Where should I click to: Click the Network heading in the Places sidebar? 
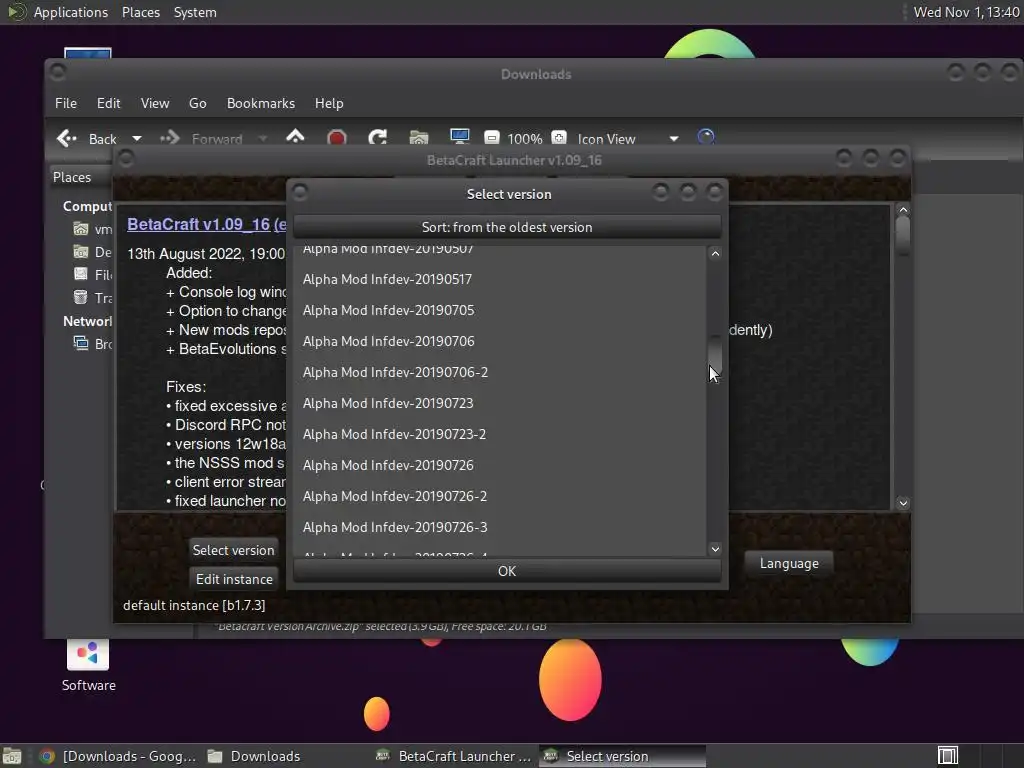[x=88, y=321]
